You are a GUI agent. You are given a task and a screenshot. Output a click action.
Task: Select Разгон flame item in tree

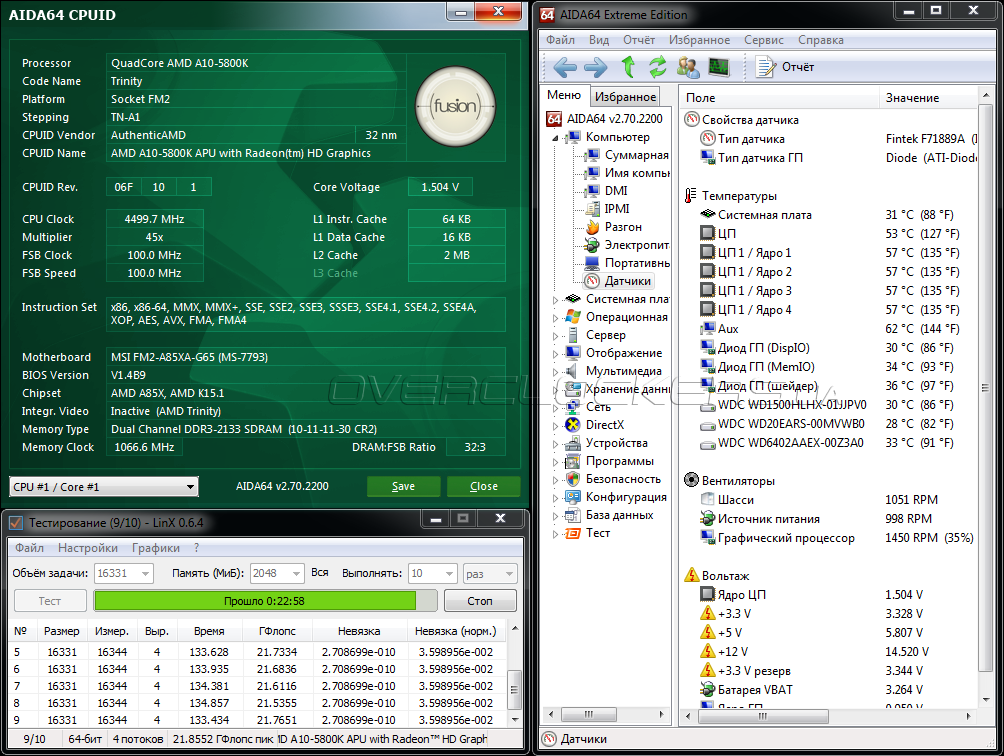click(622, 227)
